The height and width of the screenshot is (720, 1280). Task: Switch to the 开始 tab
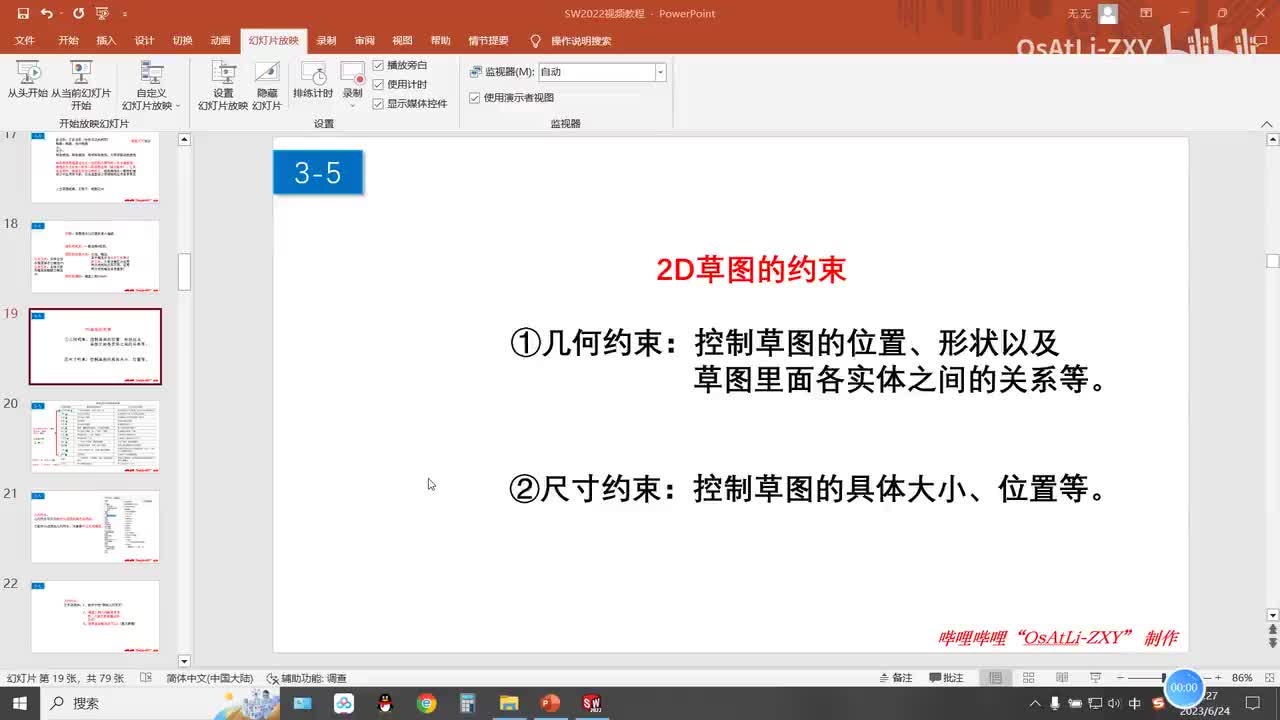(x=68, y=41)
